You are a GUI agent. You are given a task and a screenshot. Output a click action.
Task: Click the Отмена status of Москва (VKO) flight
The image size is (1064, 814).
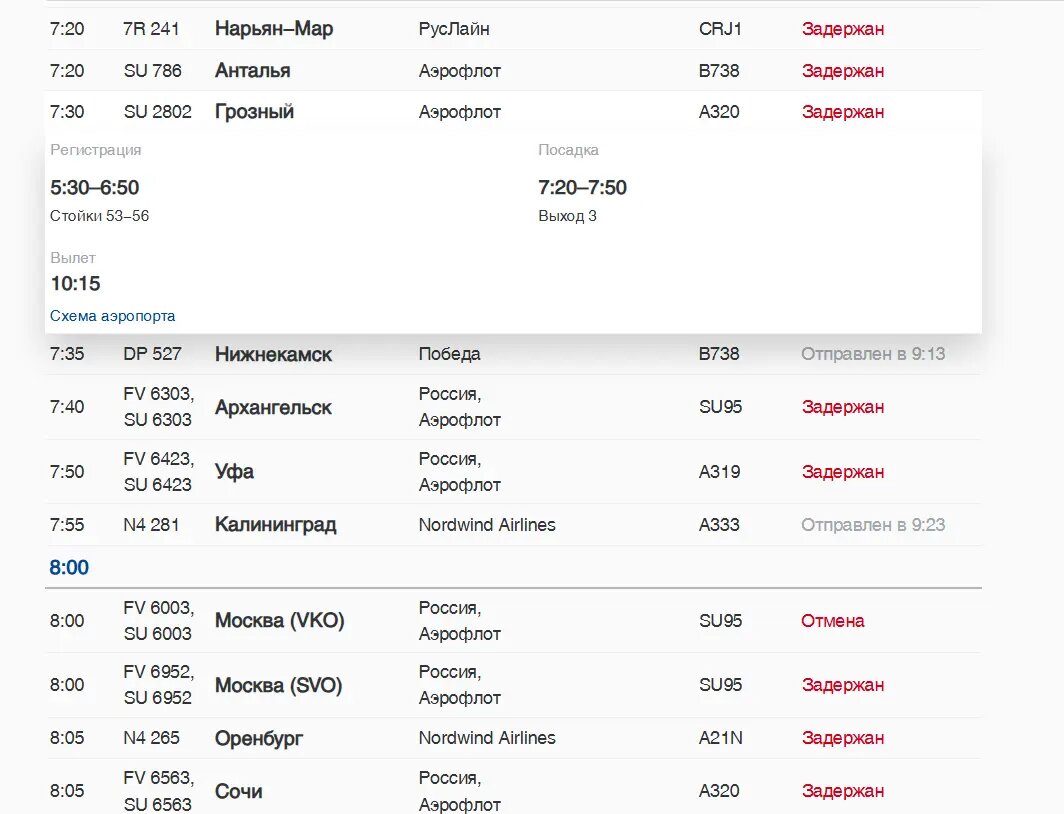pyautogui.click(x=832, y=620)
